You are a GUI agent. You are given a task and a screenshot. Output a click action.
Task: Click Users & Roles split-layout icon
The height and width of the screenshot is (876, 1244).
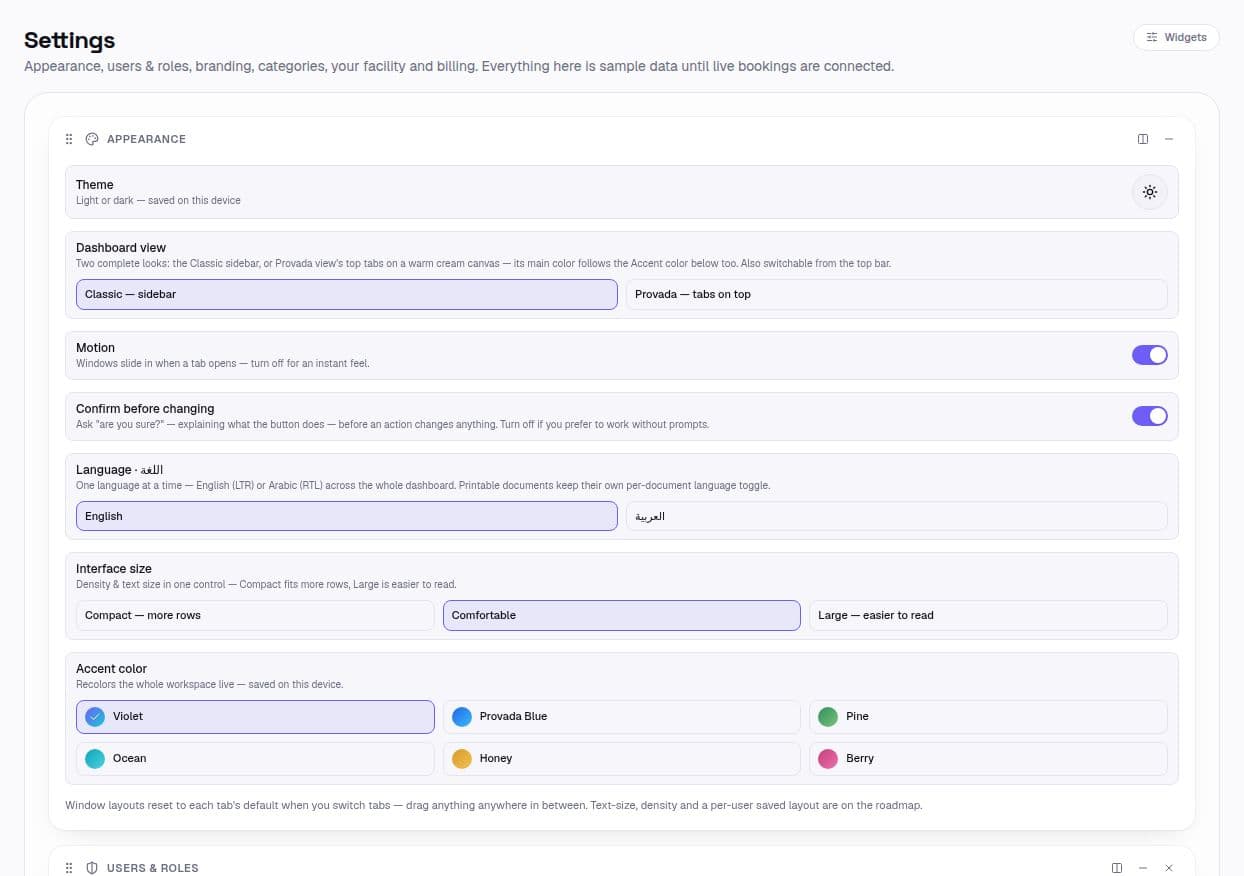pos(1117,868)
